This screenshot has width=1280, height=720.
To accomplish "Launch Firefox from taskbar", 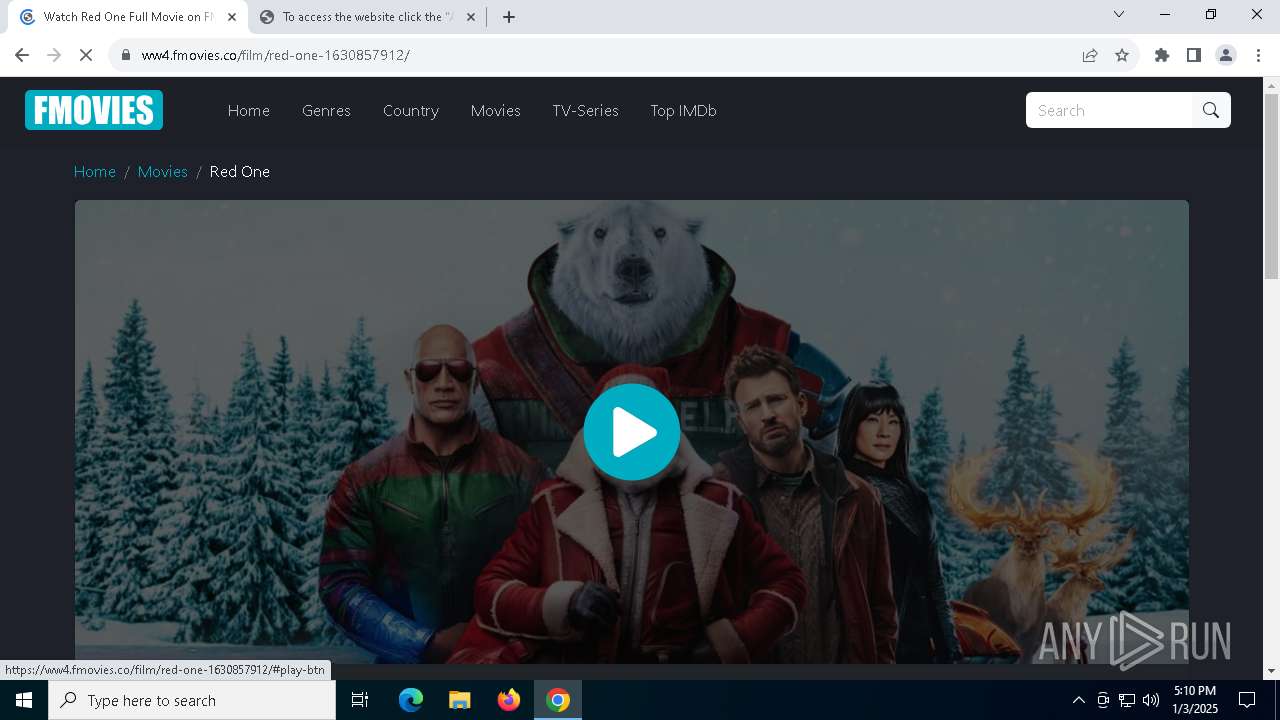I will pyautogui.click(x=509, y=700).
